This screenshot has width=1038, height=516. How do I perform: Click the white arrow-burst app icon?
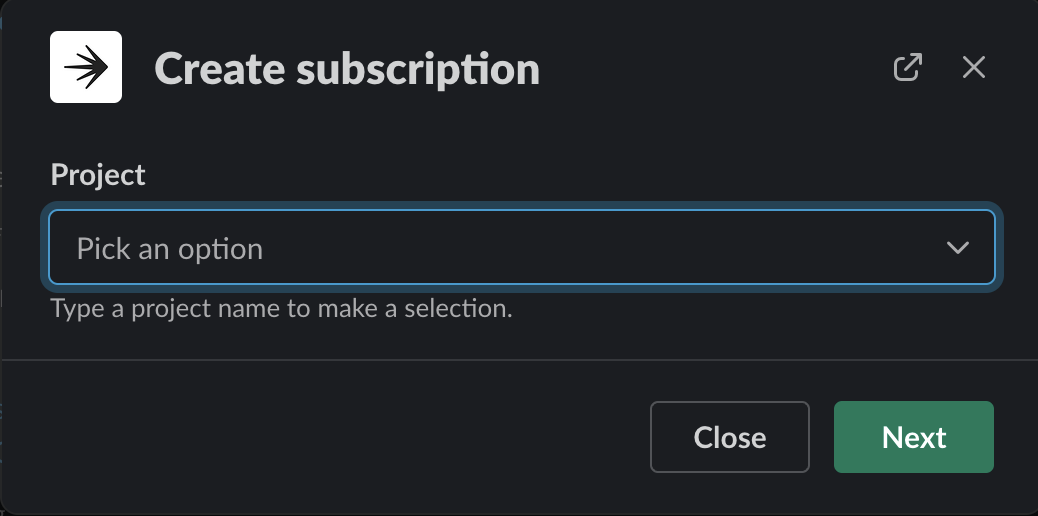(x=86, y=67)
